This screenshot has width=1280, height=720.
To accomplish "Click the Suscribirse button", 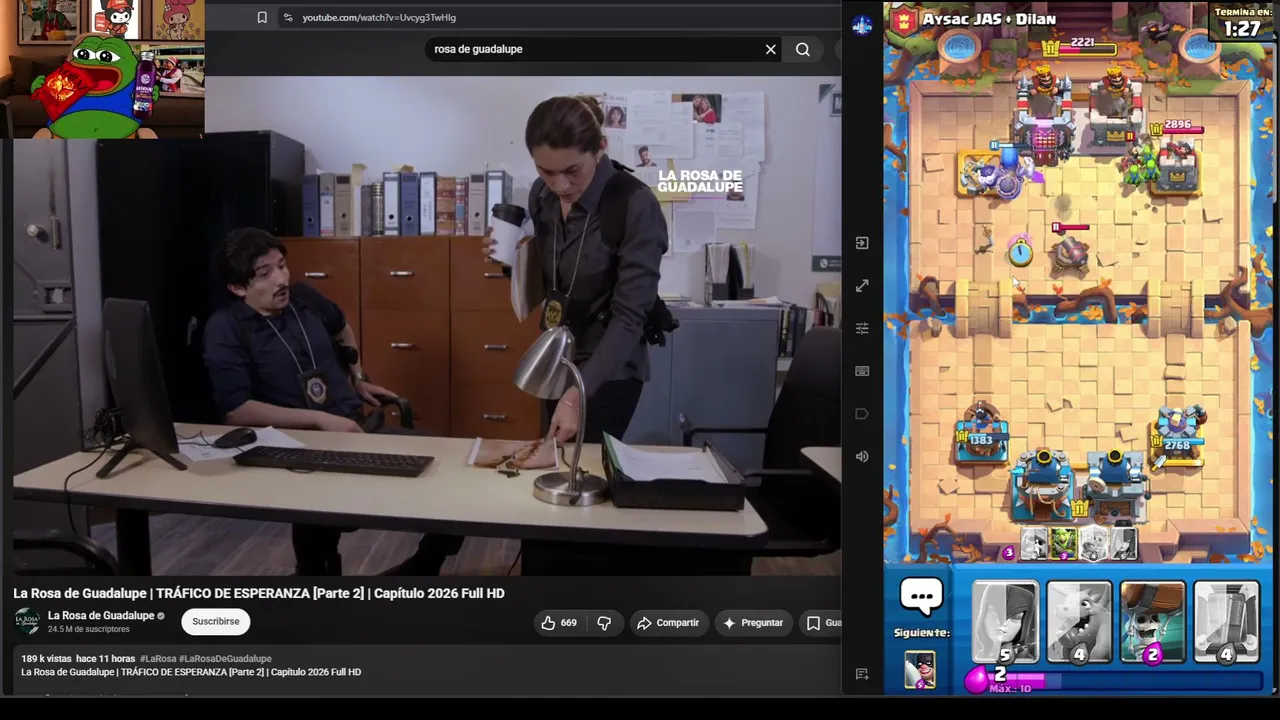I will (x=216, y=621).
